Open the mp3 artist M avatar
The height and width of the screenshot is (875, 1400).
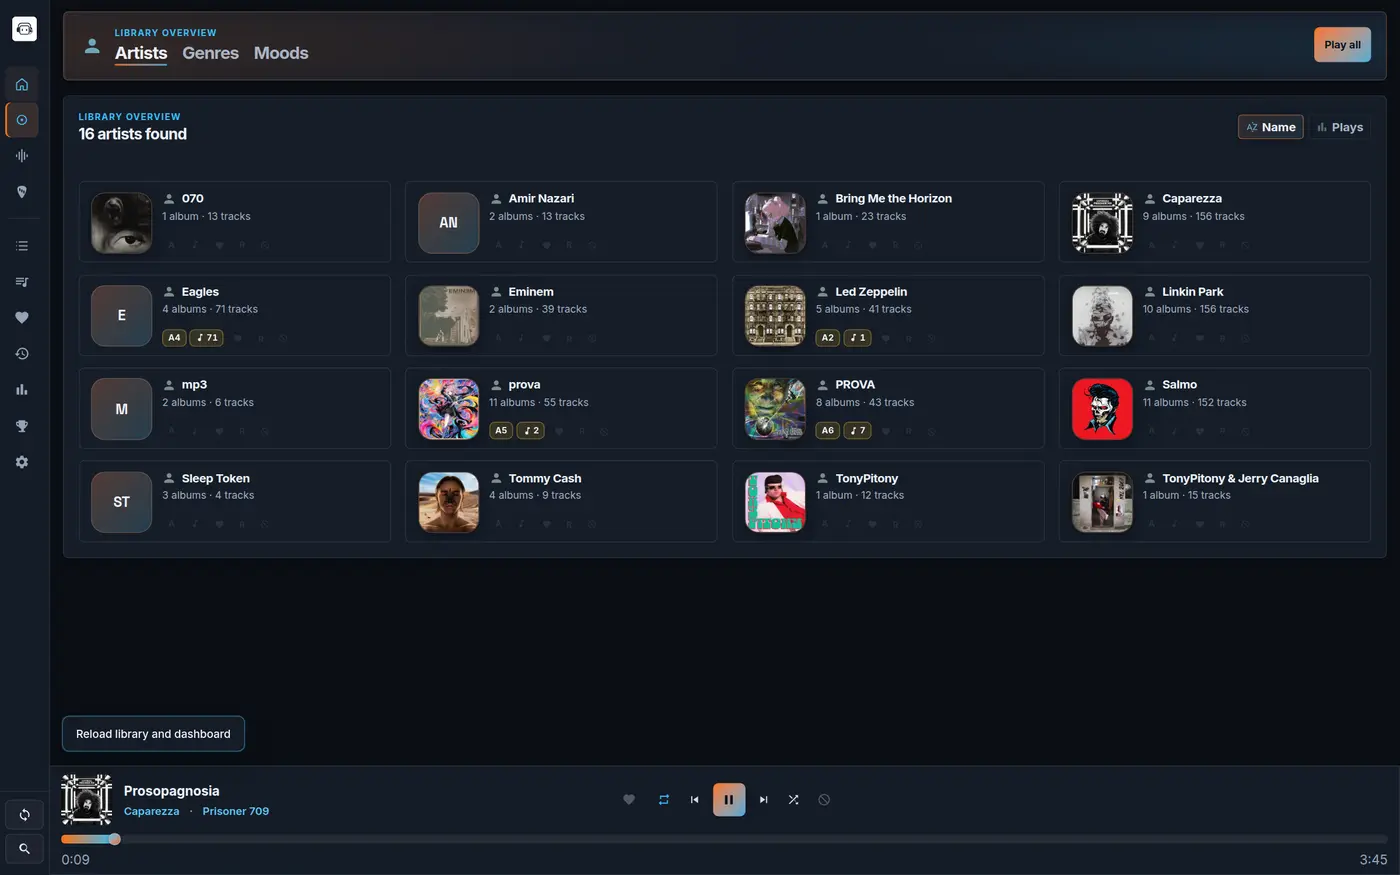coord(122,409)
